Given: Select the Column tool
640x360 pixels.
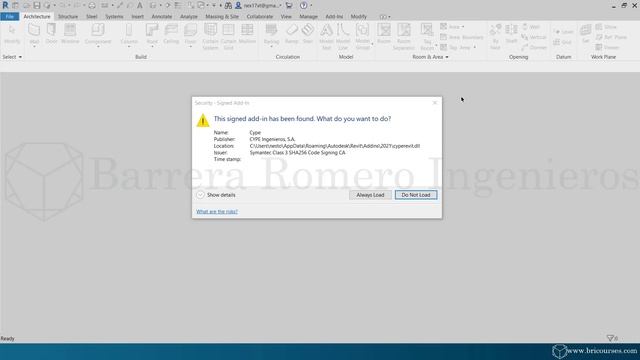Looking at the screenshot, I should [x=129, y=35].
